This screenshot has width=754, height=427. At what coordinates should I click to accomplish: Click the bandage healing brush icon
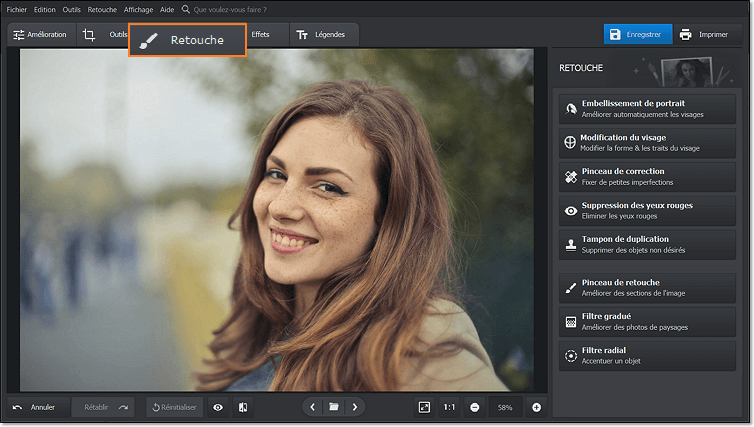(x=571, y=177)
